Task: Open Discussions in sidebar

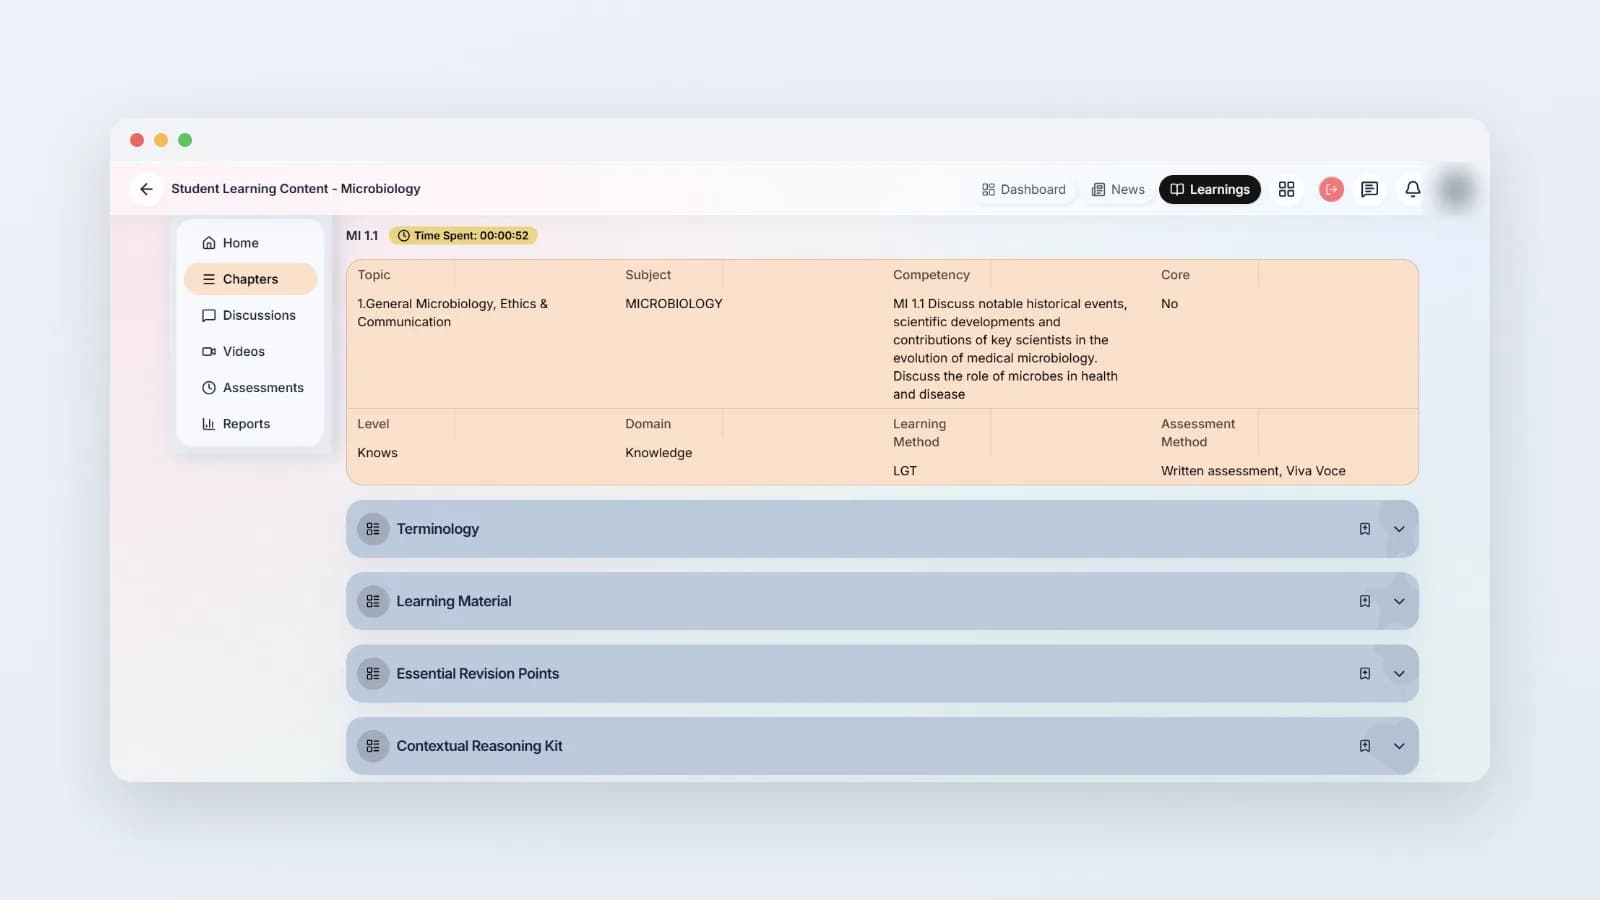Action: (x=250, y=315)
